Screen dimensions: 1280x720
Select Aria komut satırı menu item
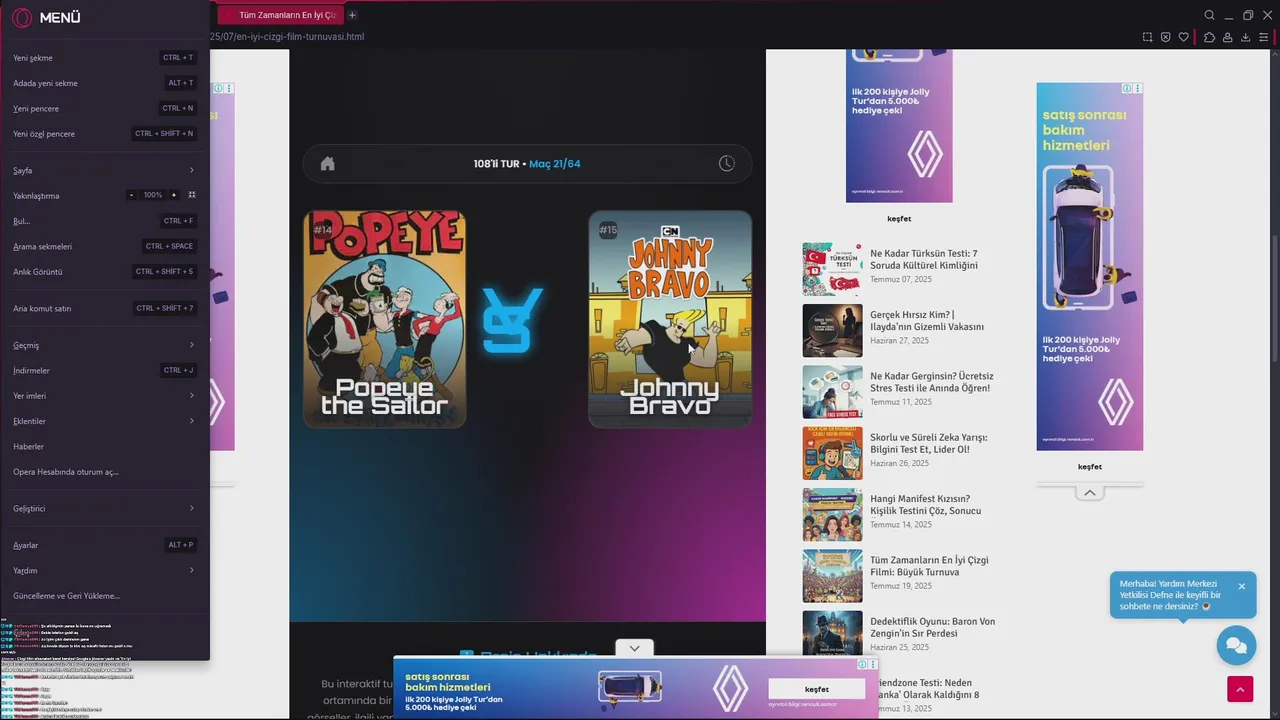(104, 308)
